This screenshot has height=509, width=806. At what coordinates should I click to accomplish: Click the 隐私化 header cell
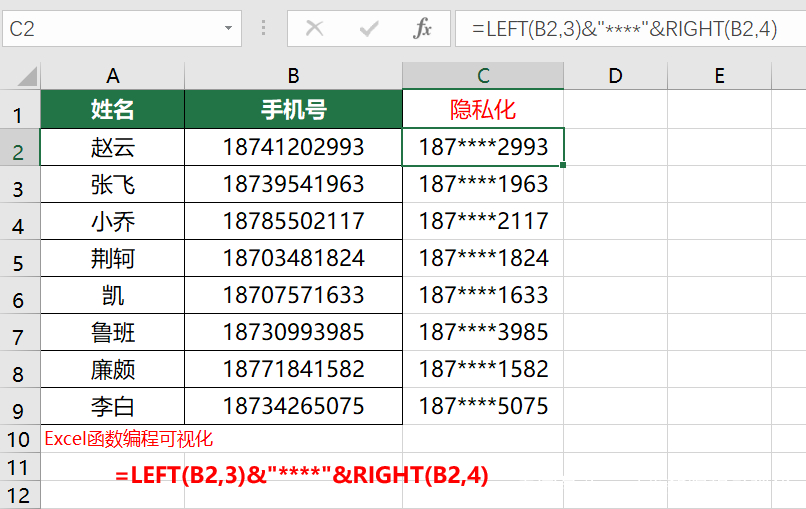point(483,110)
